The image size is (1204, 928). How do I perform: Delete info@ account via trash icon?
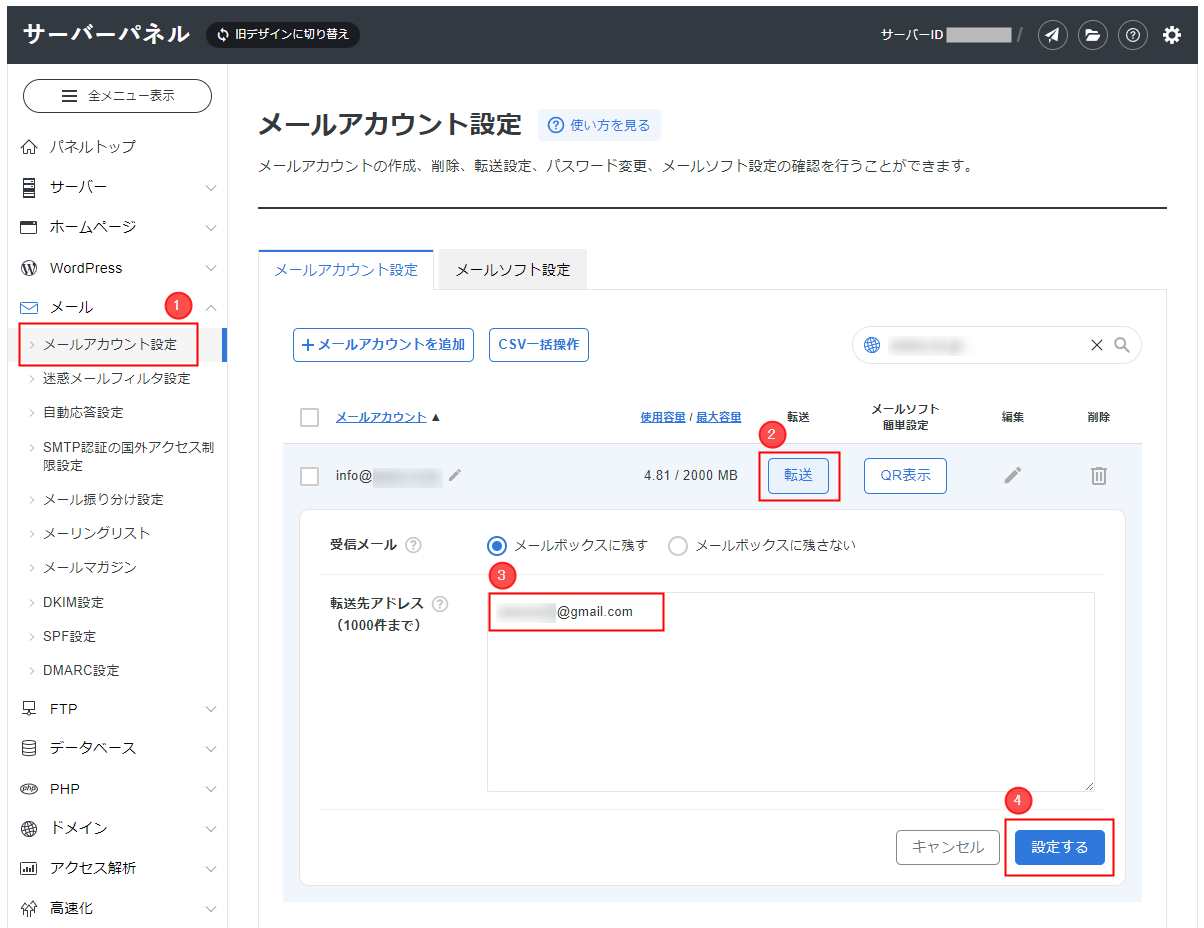(1098, 476)
